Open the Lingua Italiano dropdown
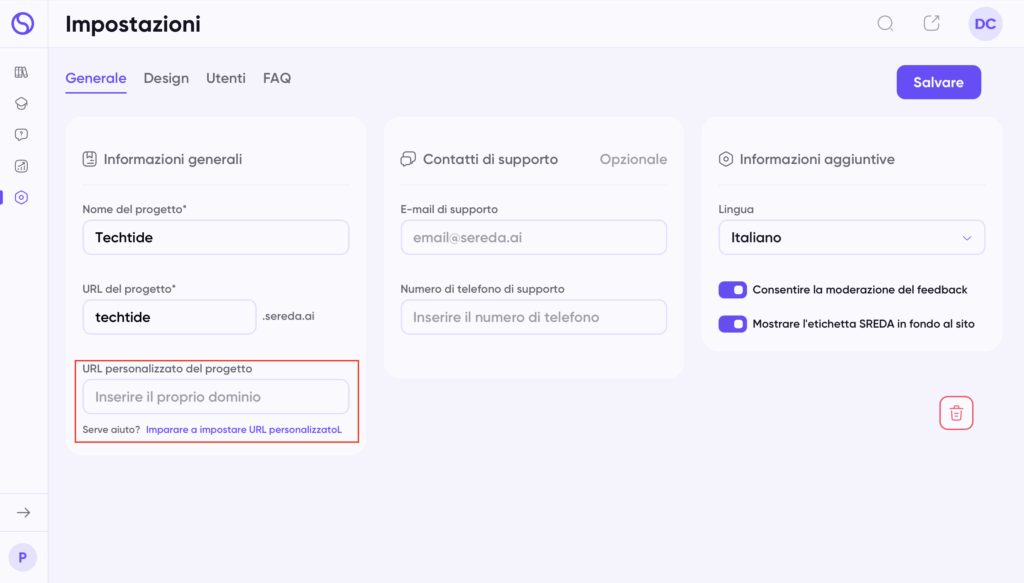 pyautogui.click(x=852, y=238)
